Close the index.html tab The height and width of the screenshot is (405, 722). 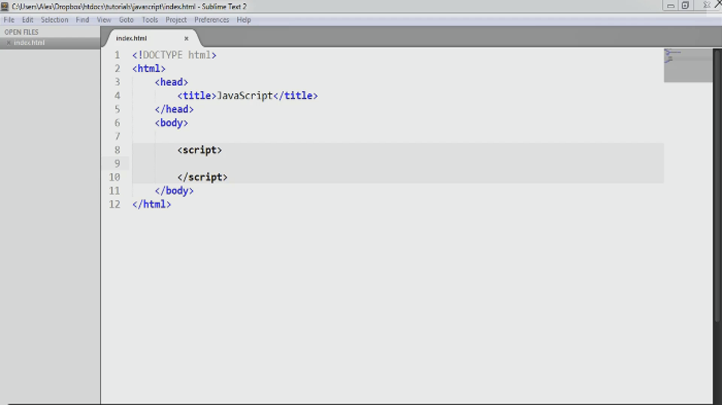[186, 39]
